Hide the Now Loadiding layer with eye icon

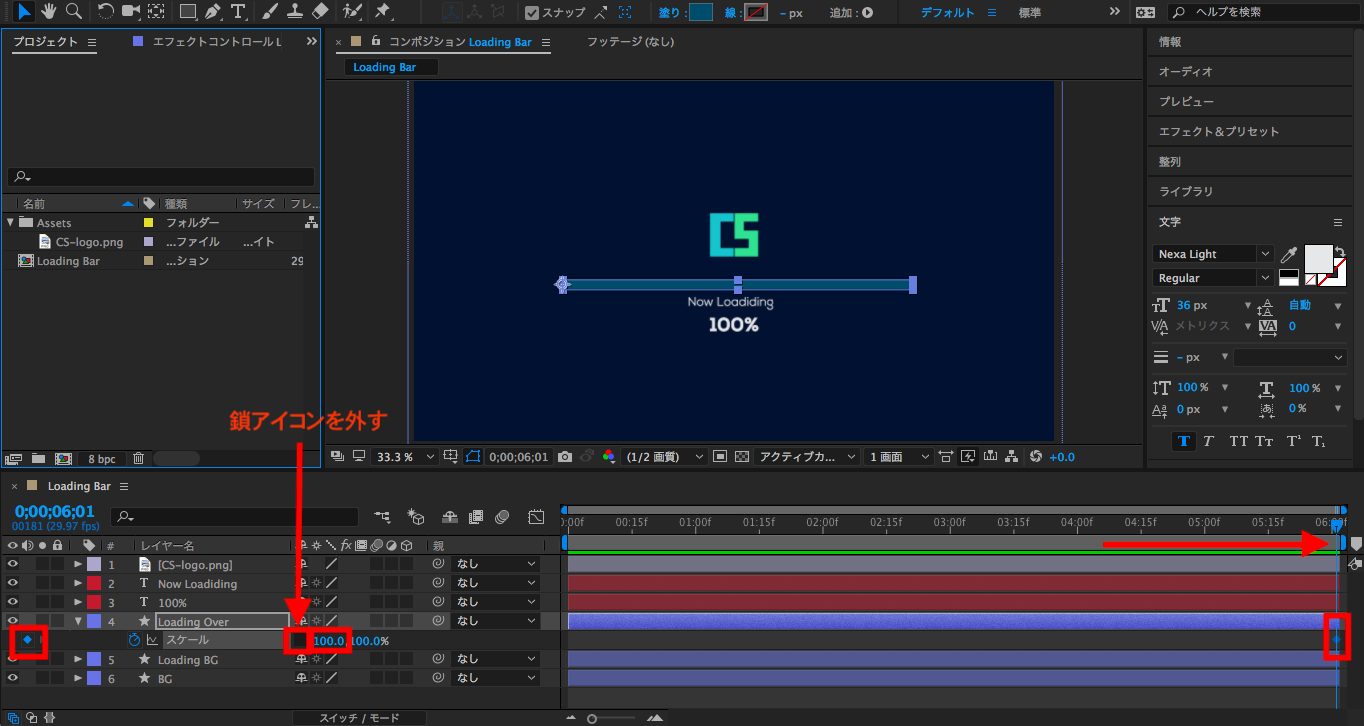click(13, 583)
